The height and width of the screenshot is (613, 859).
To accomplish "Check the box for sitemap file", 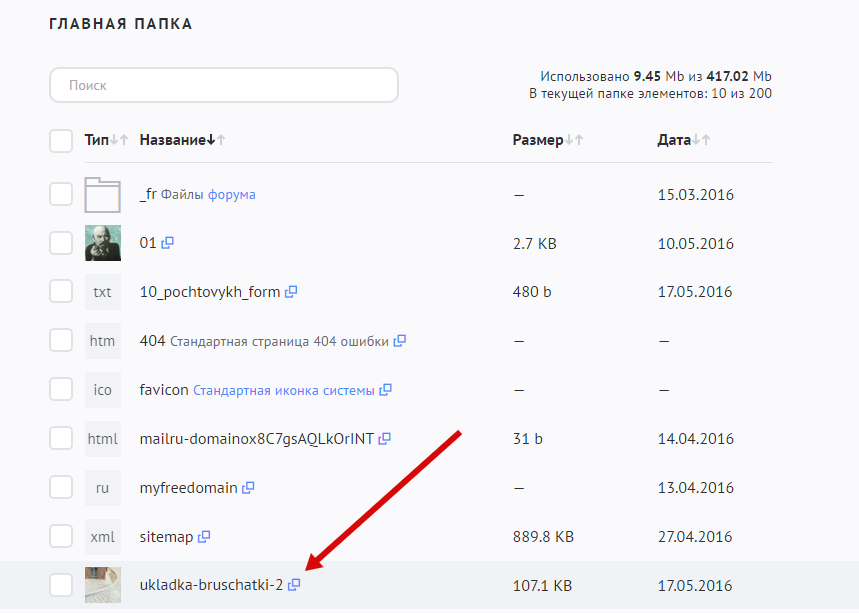I will coord(61,537).
